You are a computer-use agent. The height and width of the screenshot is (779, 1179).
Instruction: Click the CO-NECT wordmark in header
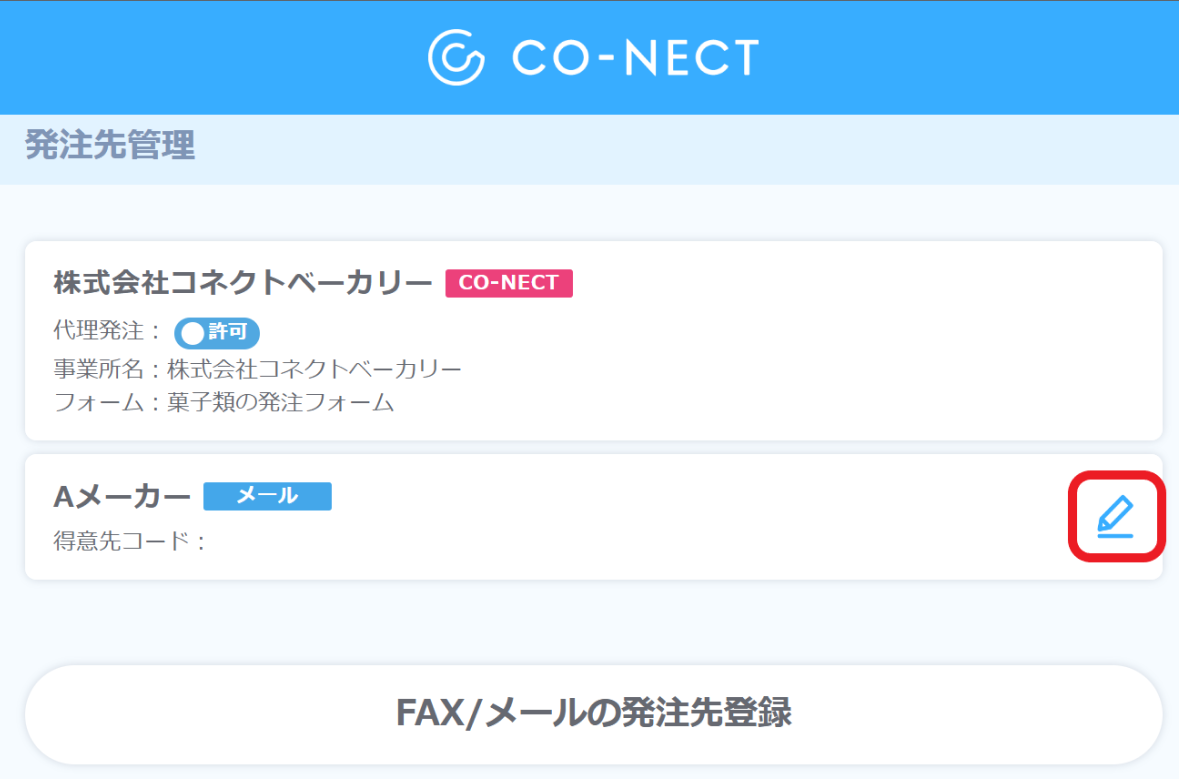coord(635,58)
